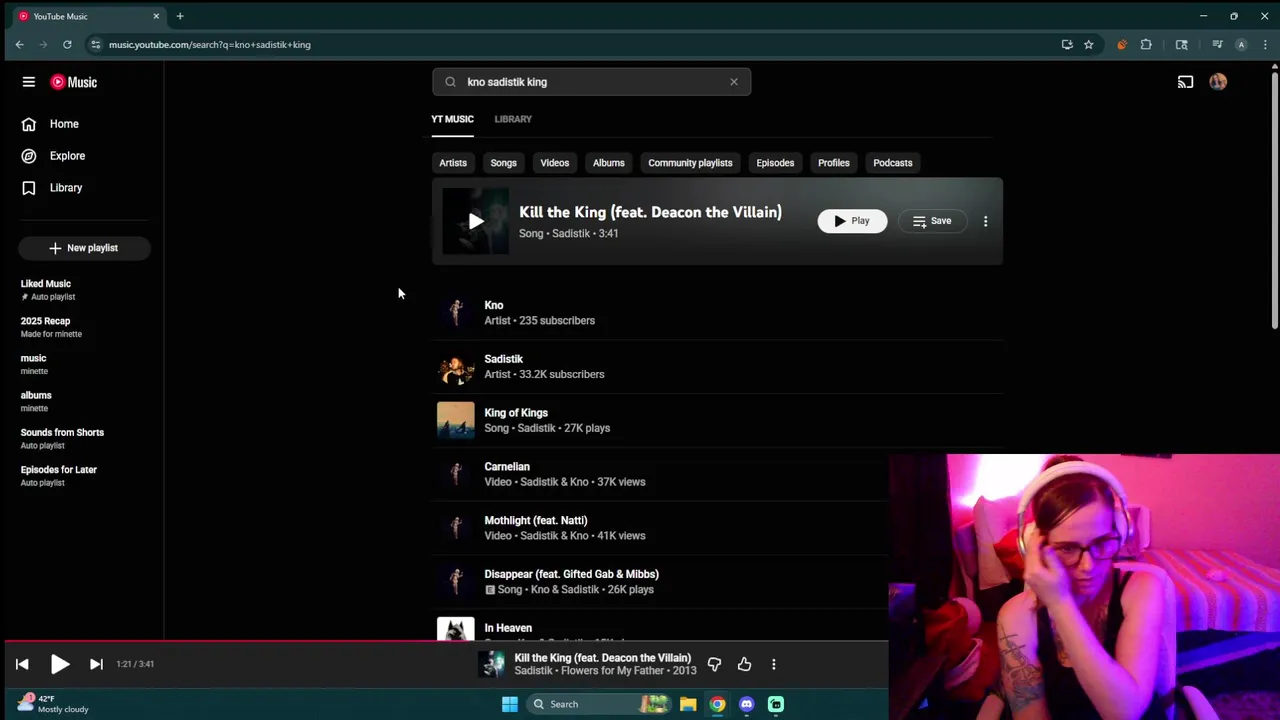1280x720 pixels.
Task: Open the hamburger guide menu
Action: pyautogui.click(x=29, y=82)
